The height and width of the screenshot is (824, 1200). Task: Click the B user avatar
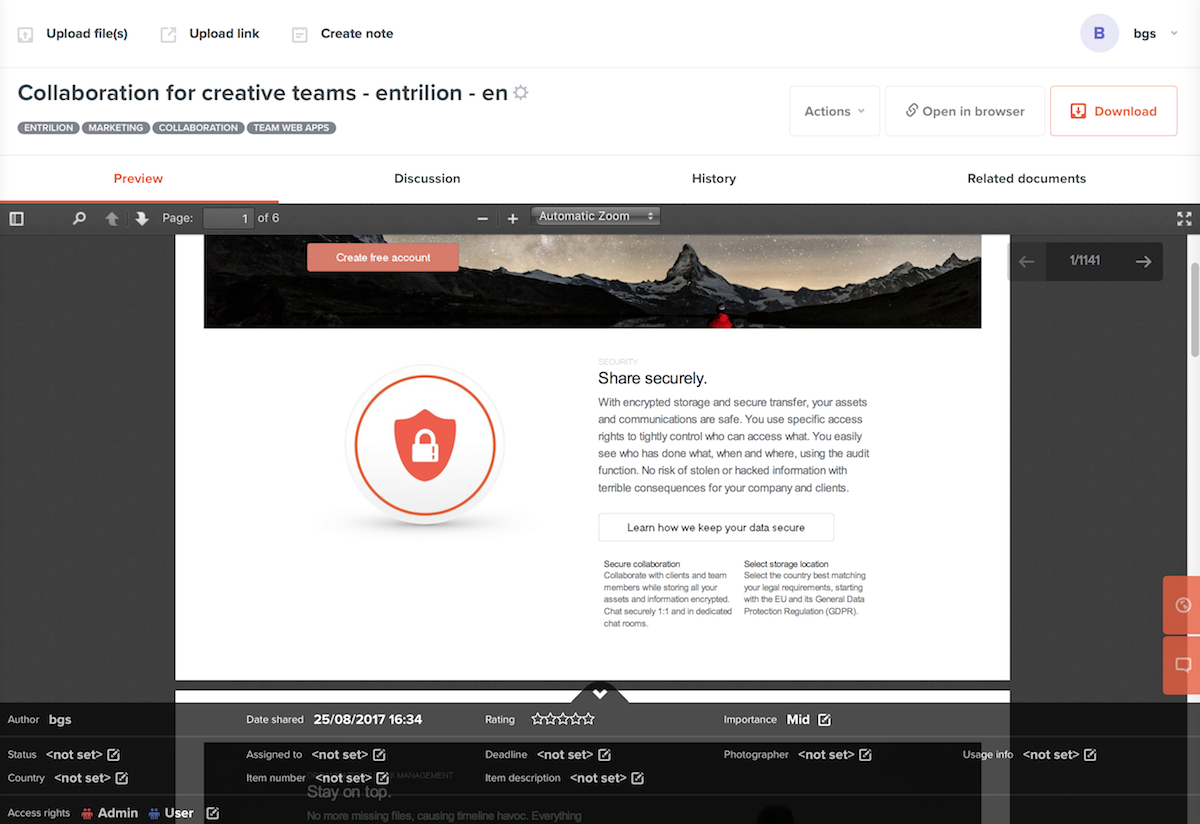point(1099,34)
